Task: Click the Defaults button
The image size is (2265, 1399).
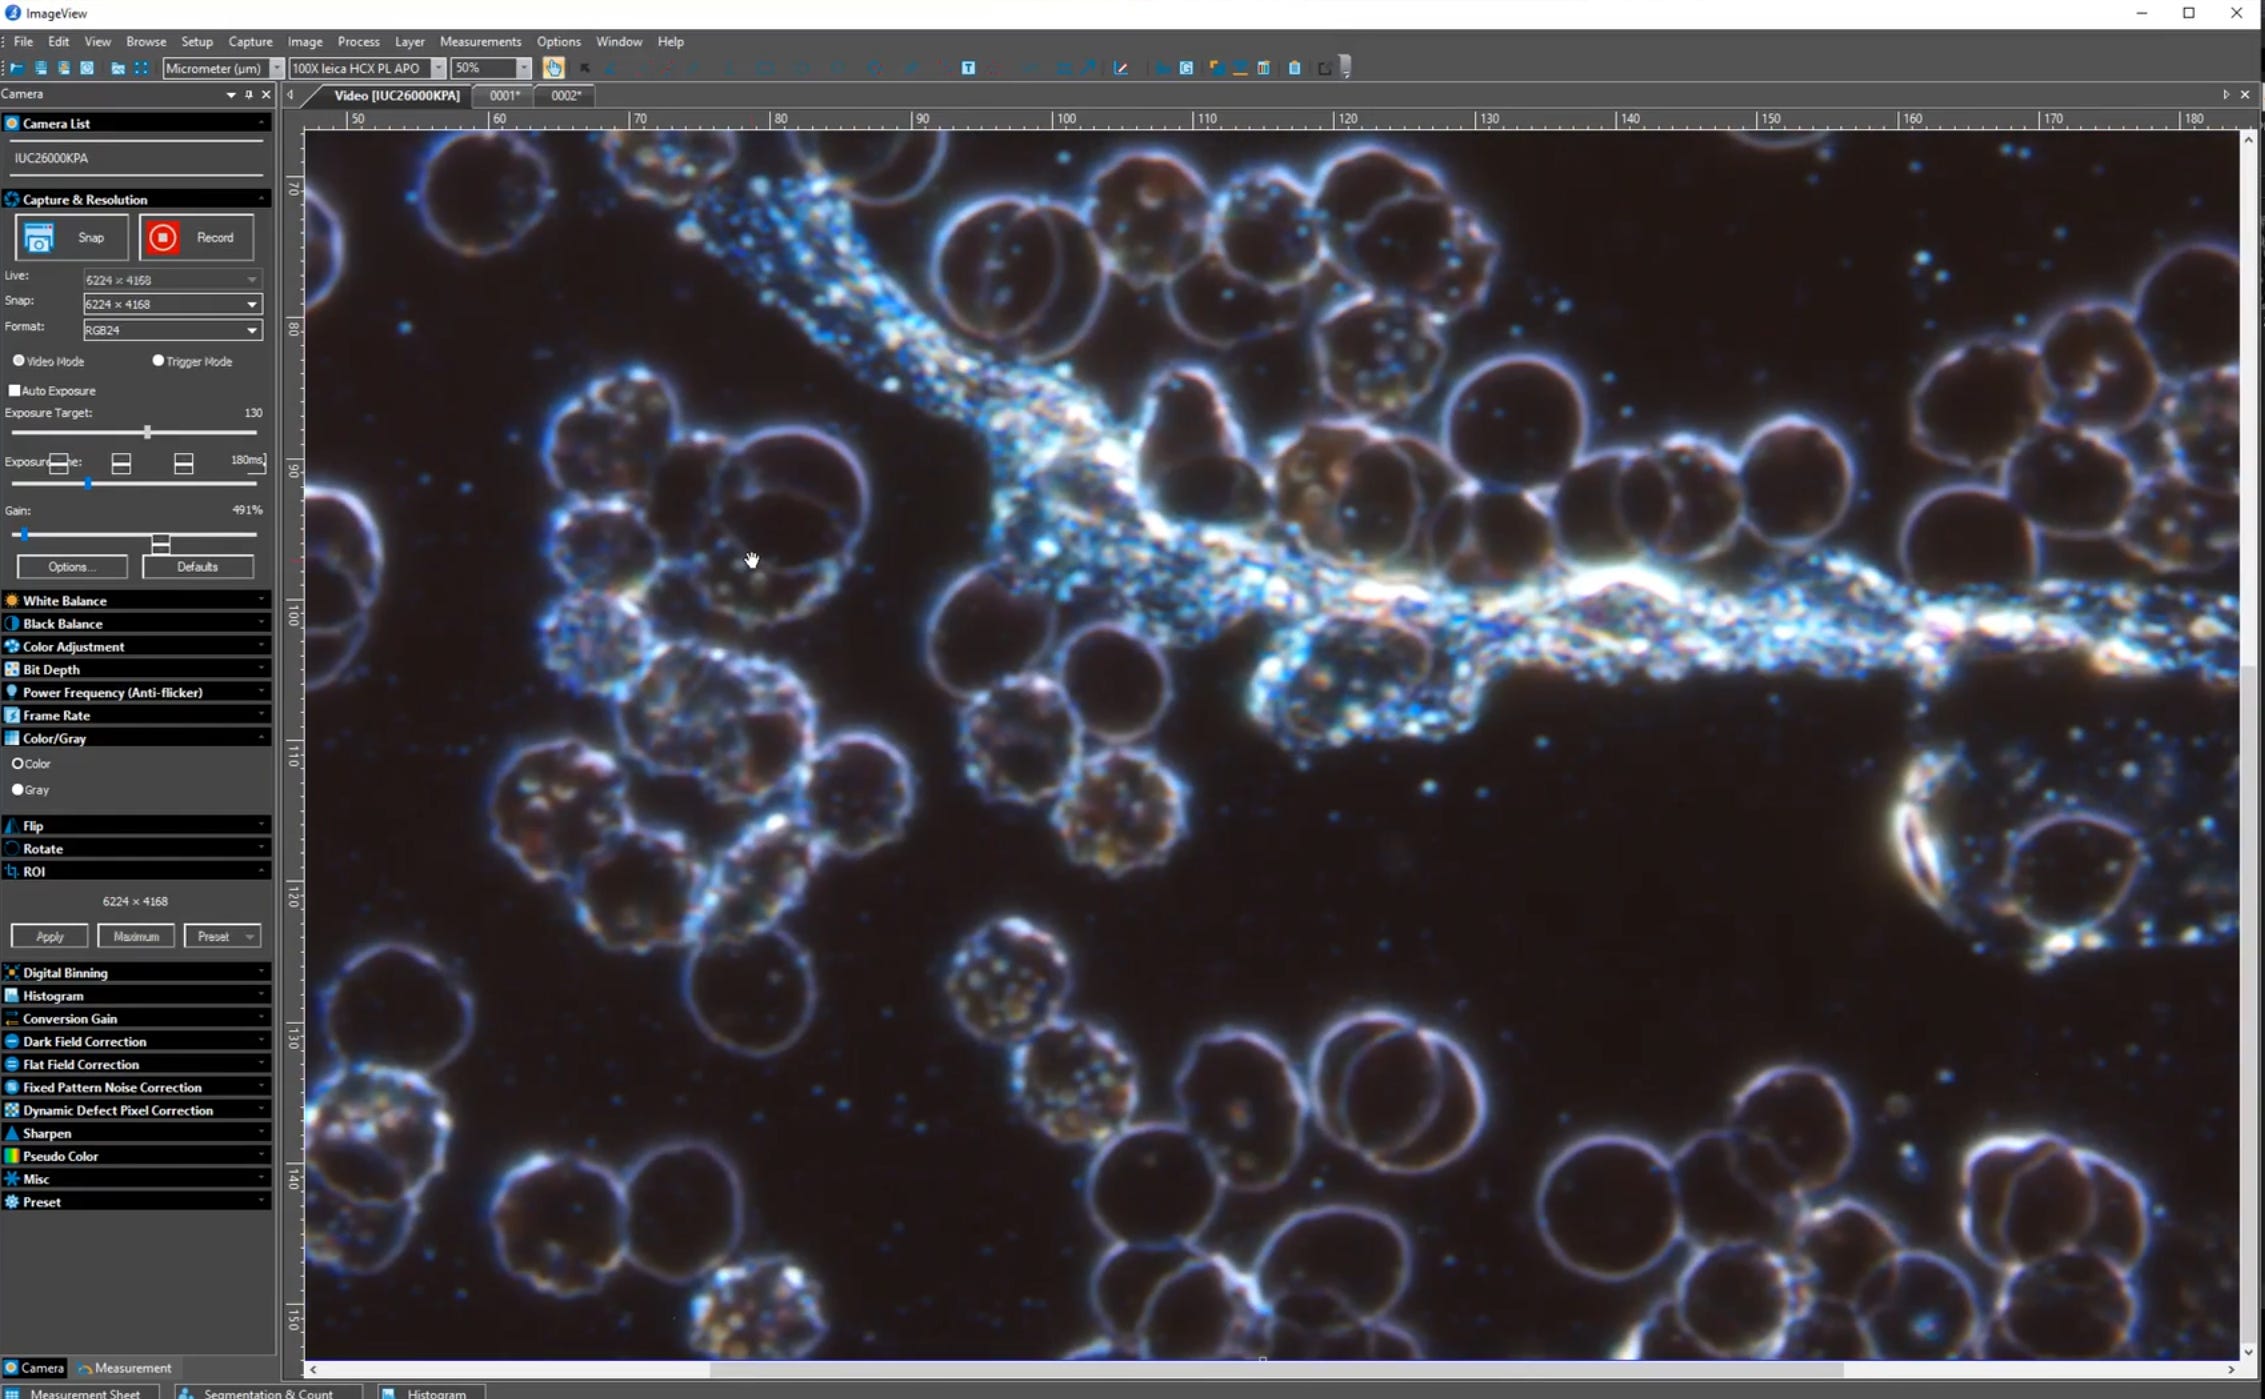Action: click(197, 567)
